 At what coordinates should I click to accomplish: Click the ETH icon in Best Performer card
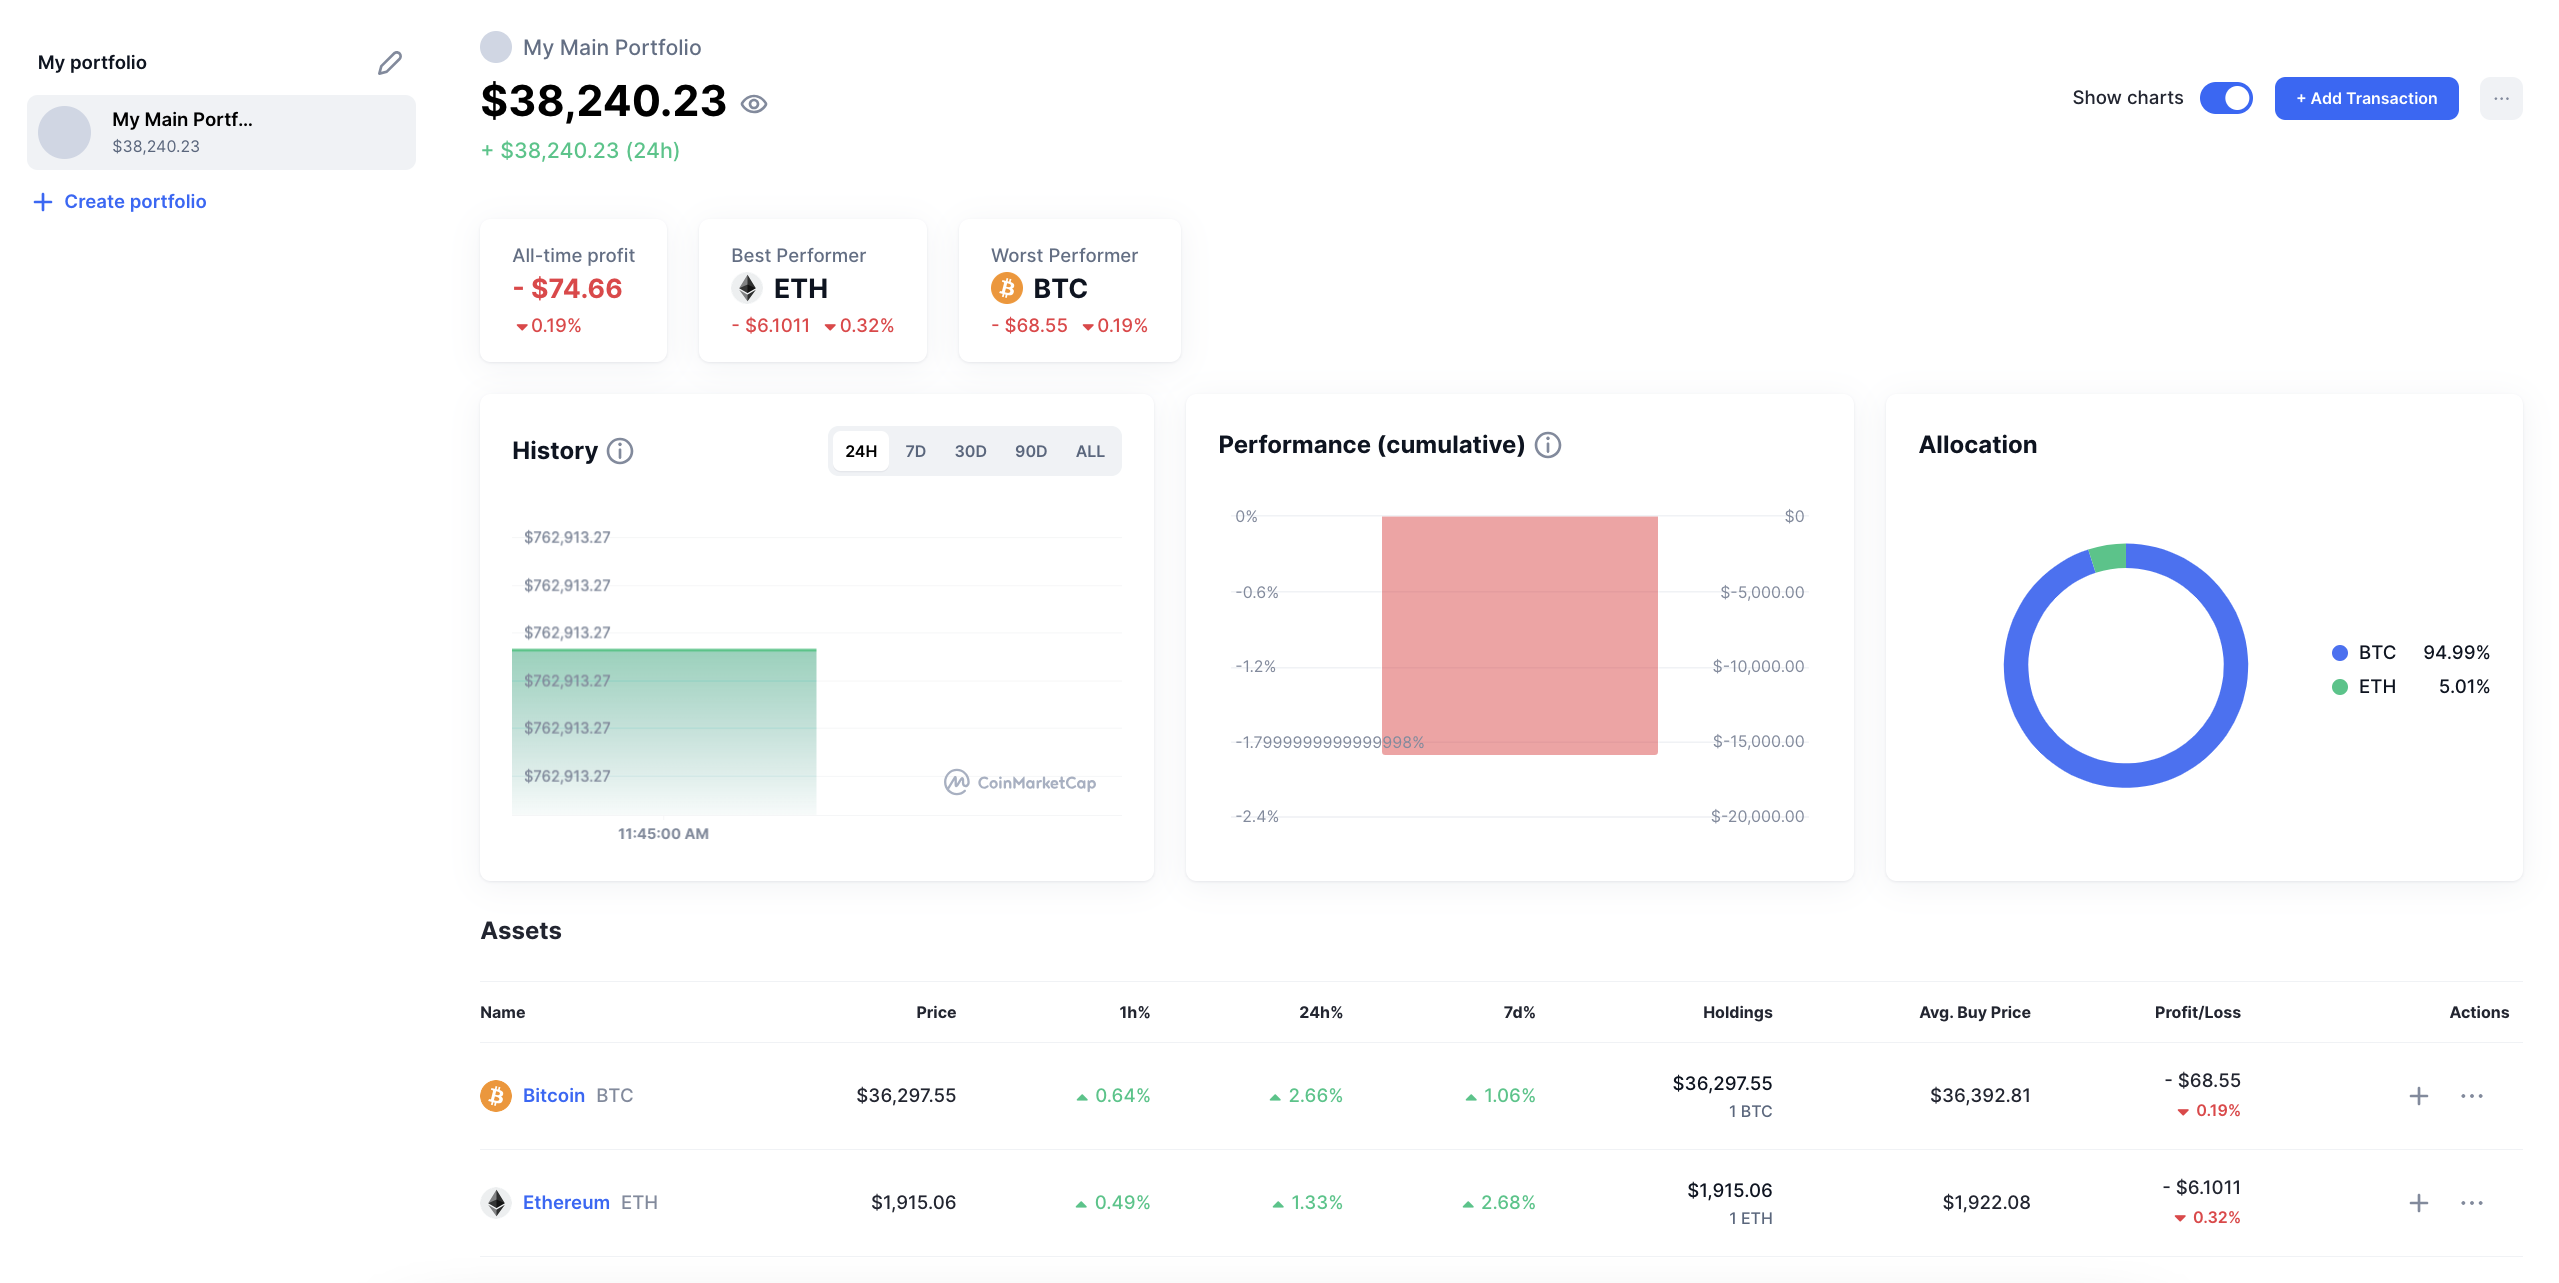click(x=747, y=289)
